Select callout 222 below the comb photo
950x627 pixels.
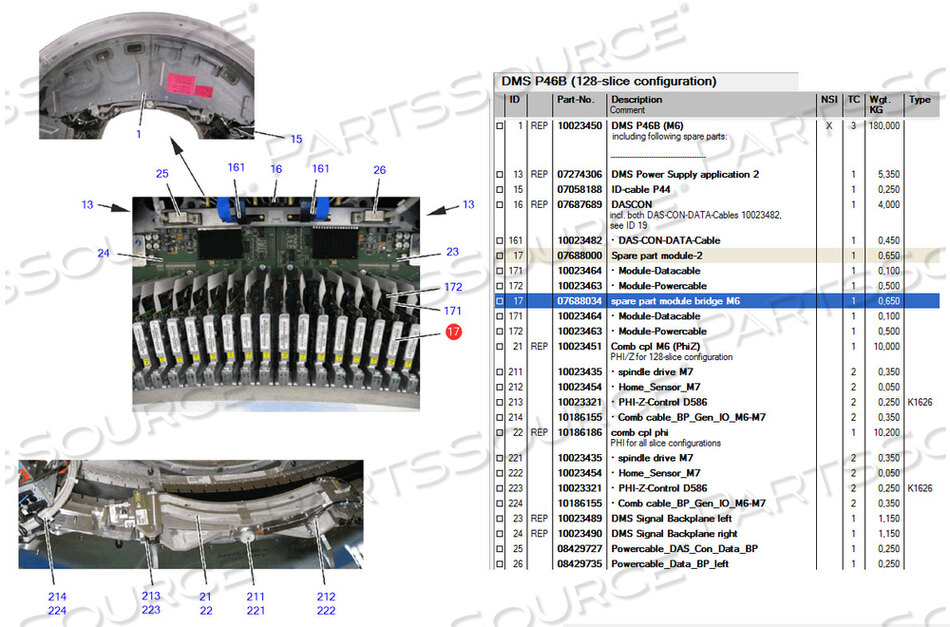click(326, 611)
